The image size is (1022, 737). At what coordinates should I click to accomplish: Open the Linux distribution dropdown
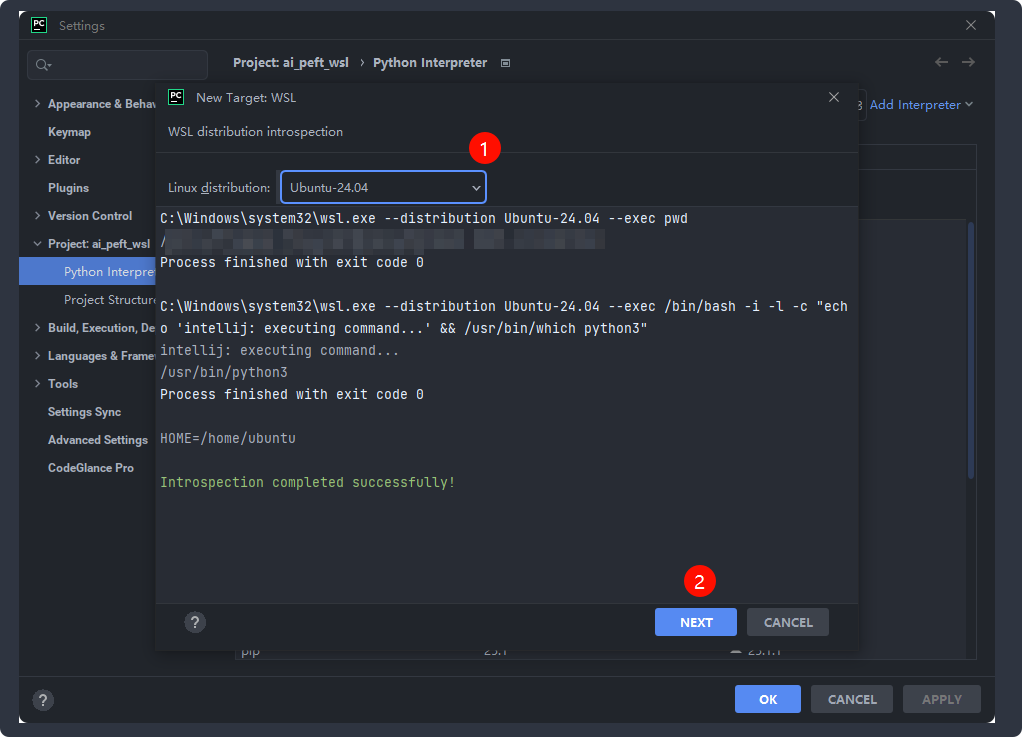(x=383, y=188)
